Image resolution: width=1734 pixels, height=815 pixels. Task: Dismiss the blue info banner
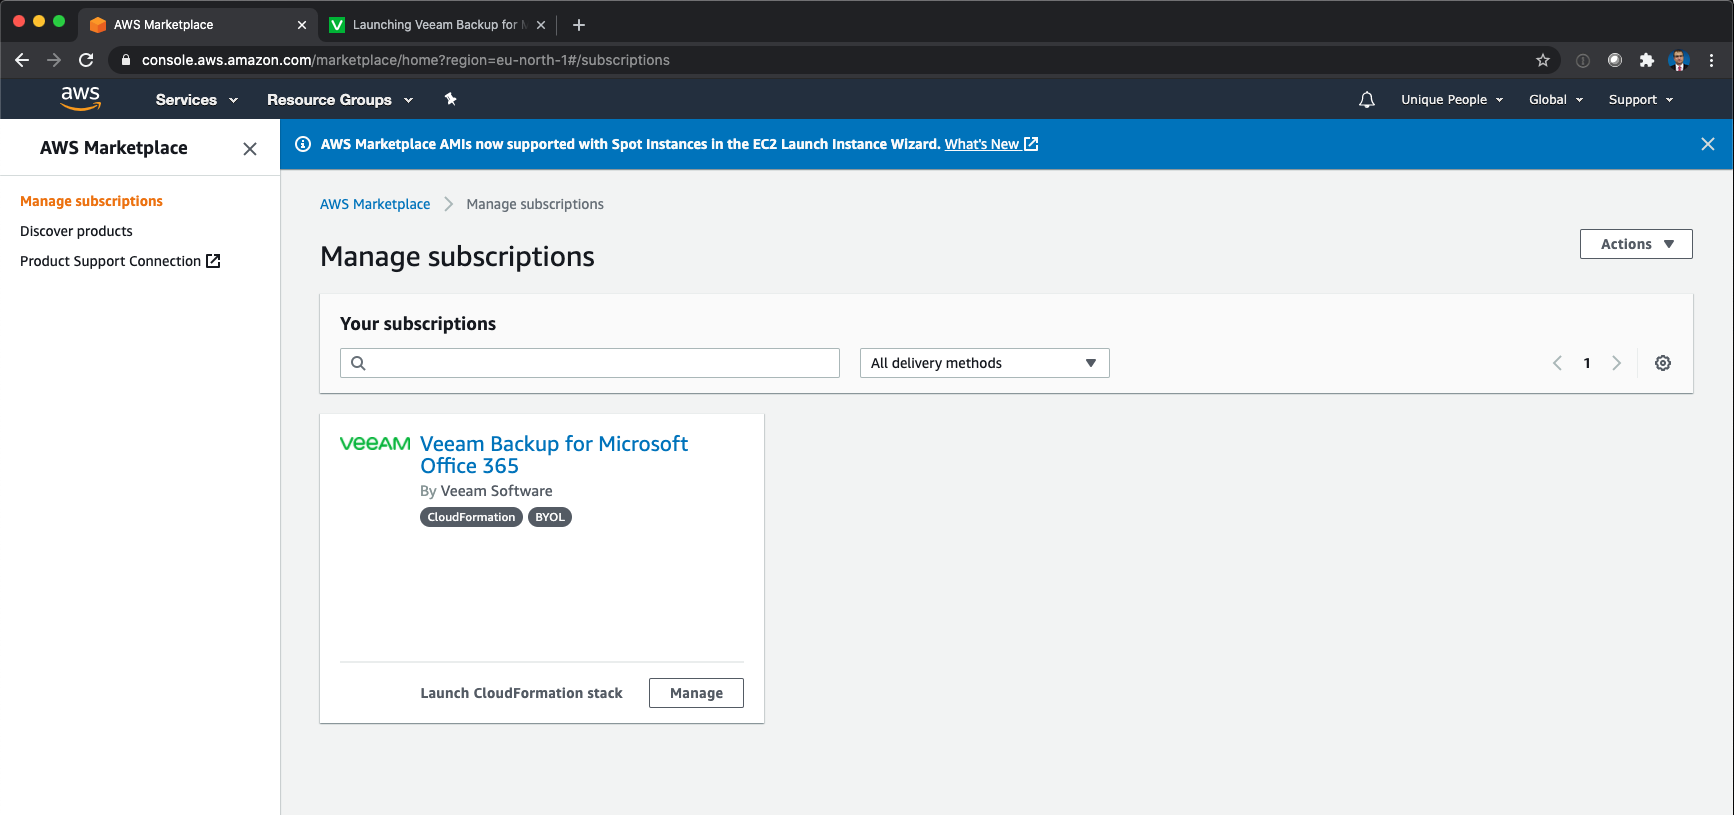tap(1708, 144)
